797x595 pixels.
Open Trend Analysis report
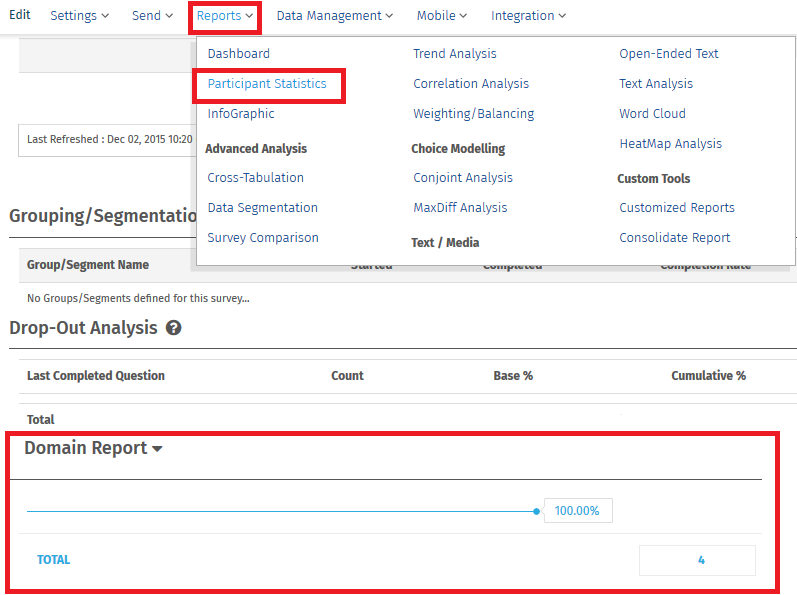(x=454, y=53)
